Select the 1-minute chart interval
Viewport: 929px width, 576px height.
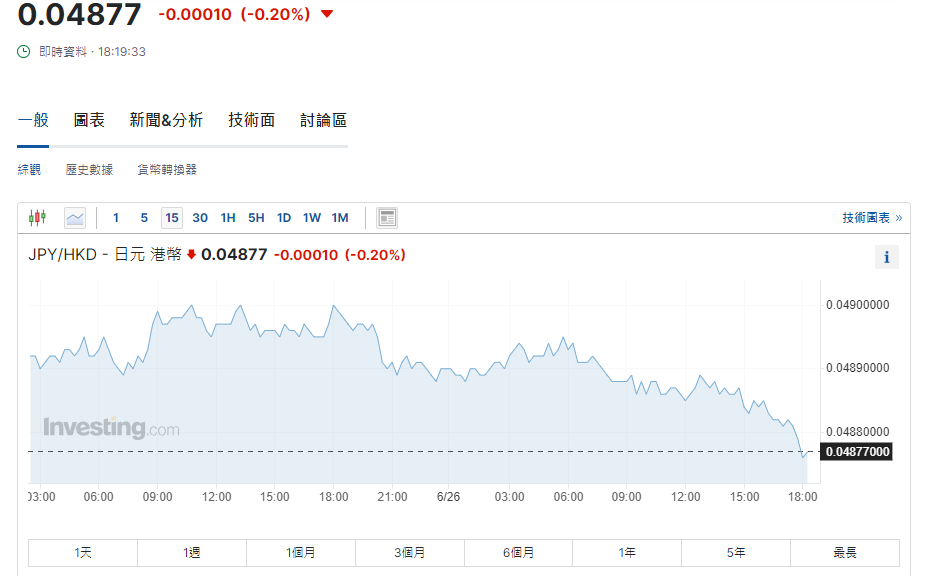click(x=116, y=217)
